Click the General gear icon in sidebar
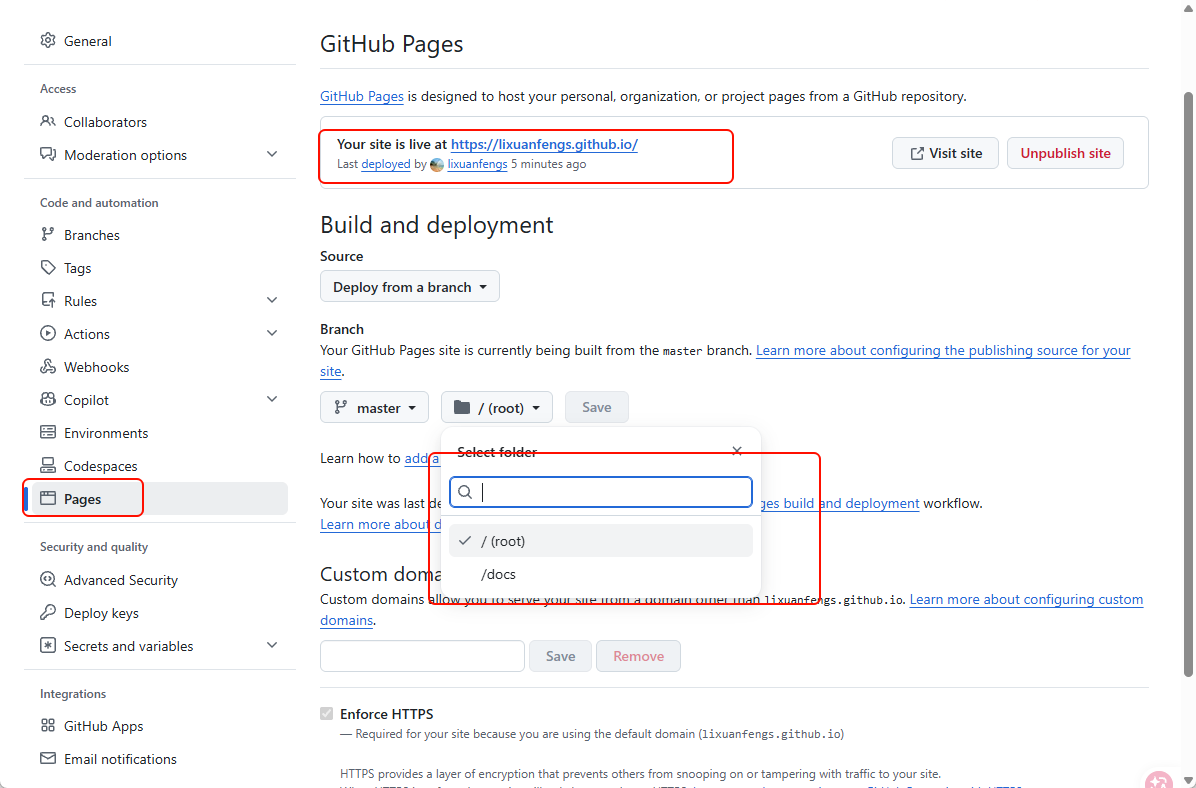The height and width of the screenshot is (788, 1196). [48, 40]
